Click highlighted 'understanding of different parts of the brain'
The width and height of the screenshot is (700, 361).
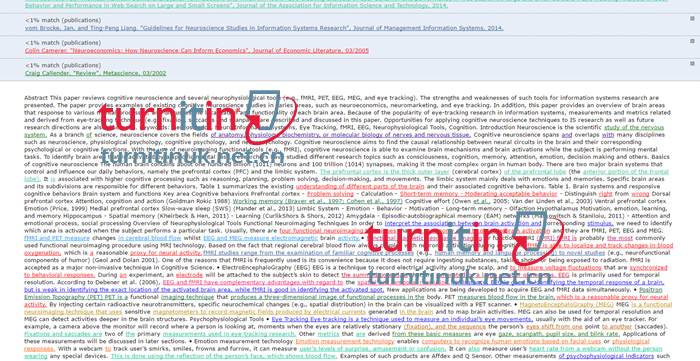click(360, 187)
